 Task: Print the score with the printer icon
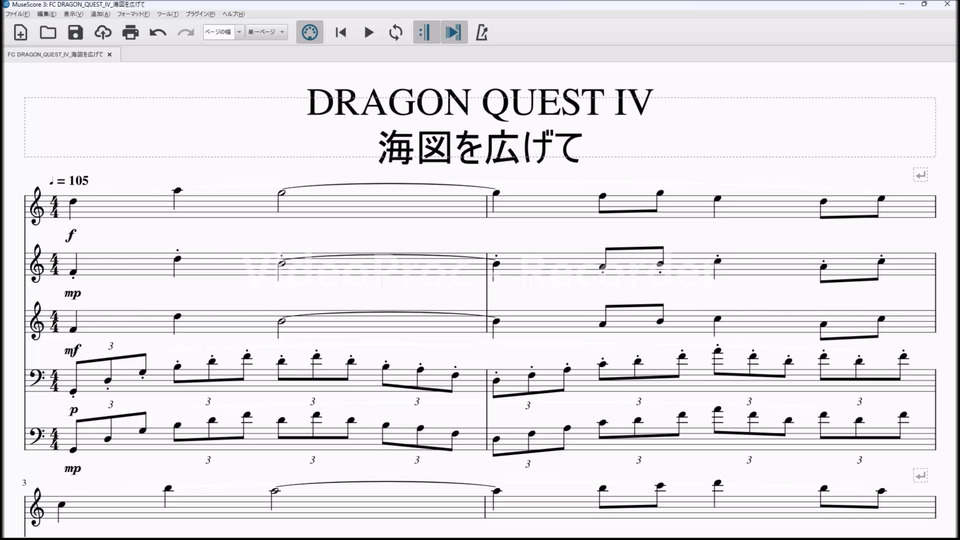[130, 32]
